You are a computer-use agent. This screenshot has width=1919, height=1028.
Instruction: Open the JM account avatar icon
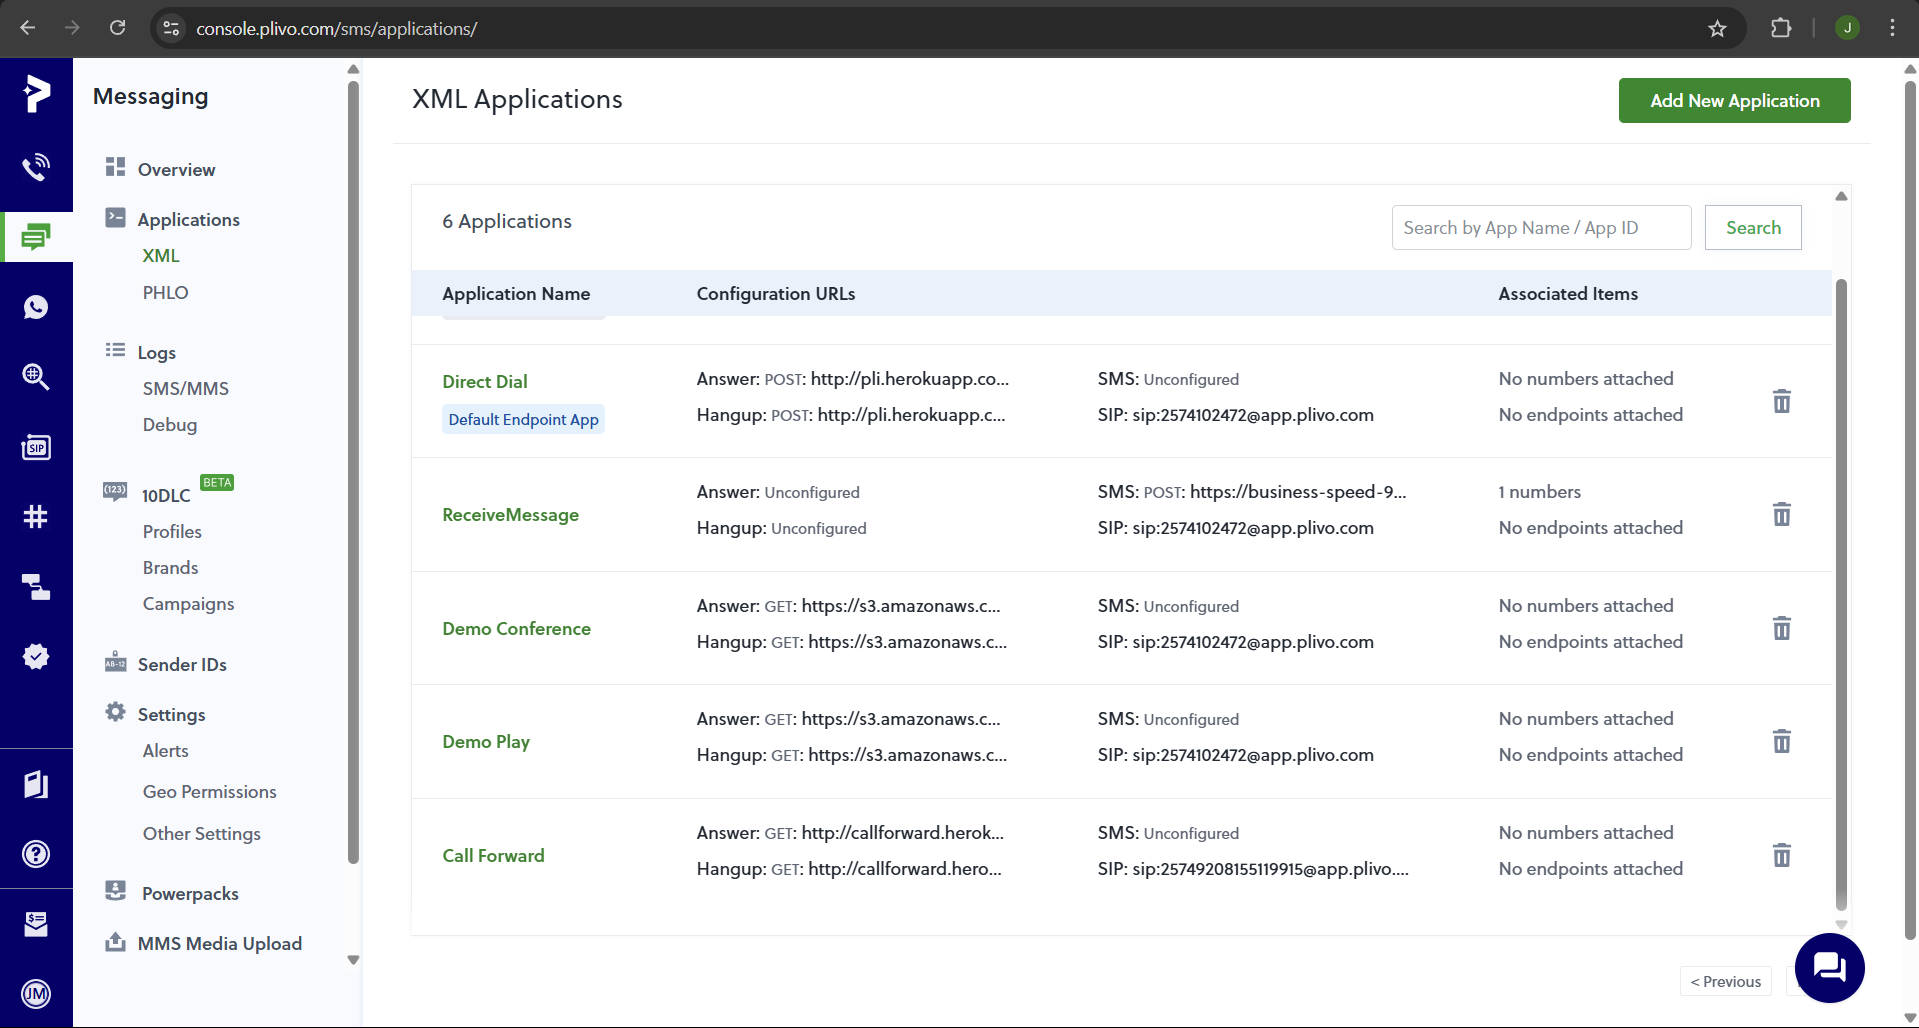[36, 994]
